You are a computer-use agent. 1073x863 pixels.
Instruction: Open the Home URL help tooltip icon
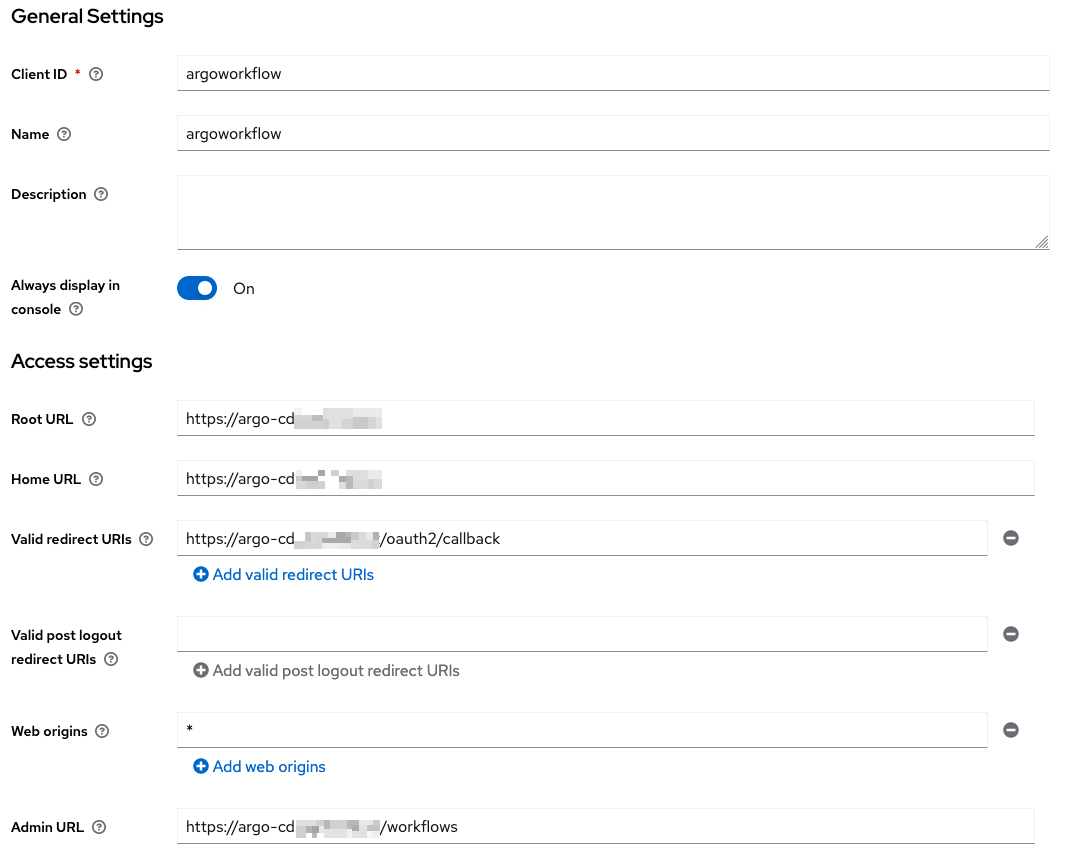click(96, 479)
